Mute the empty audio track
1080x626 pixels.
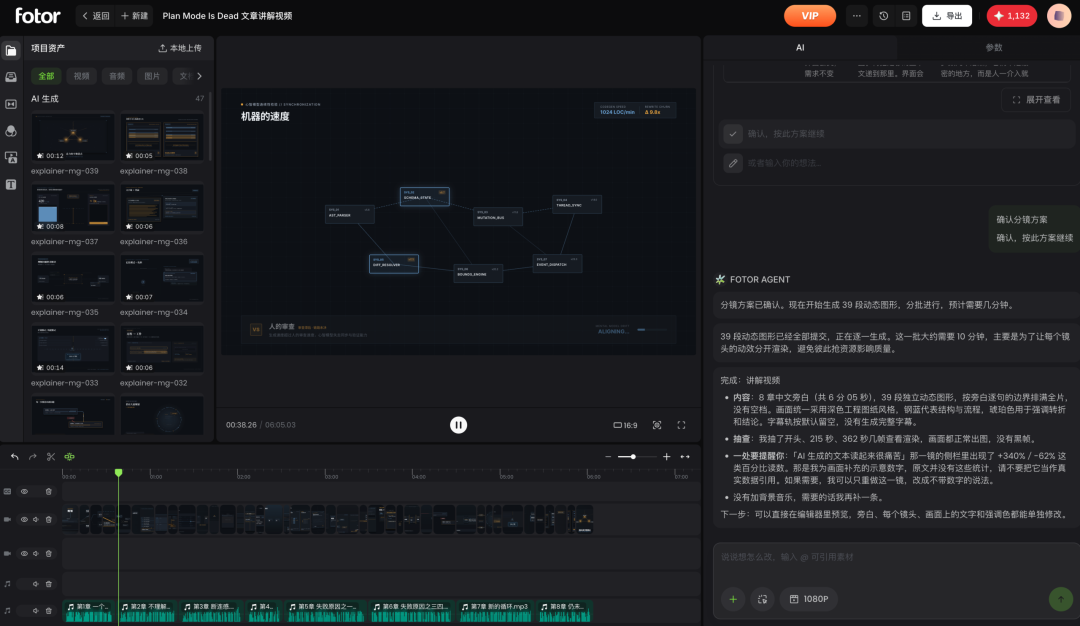tap(36, 584)
